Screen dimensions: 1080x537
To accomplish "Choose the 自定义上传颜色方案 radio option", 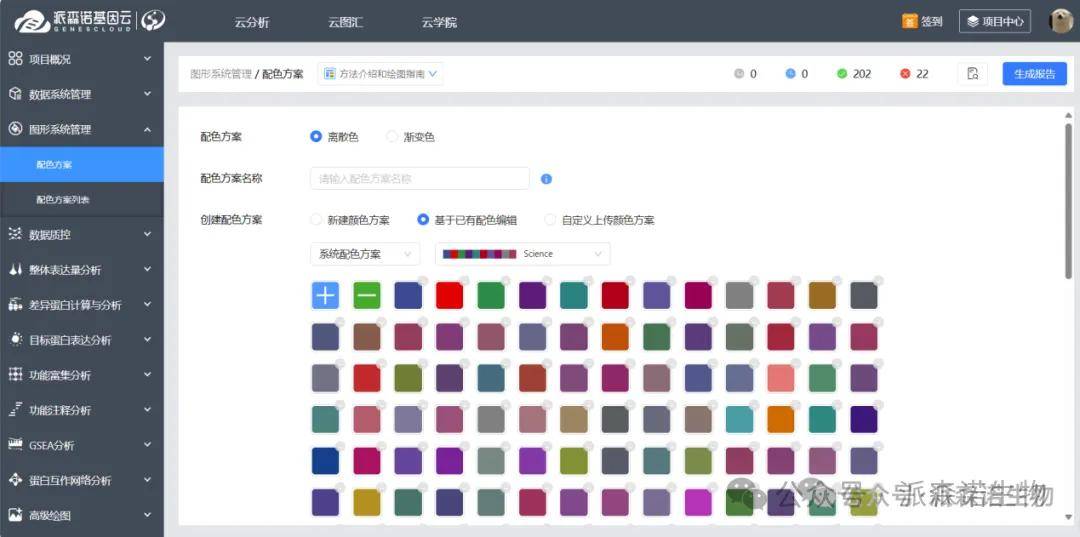I will click(550, 220).
